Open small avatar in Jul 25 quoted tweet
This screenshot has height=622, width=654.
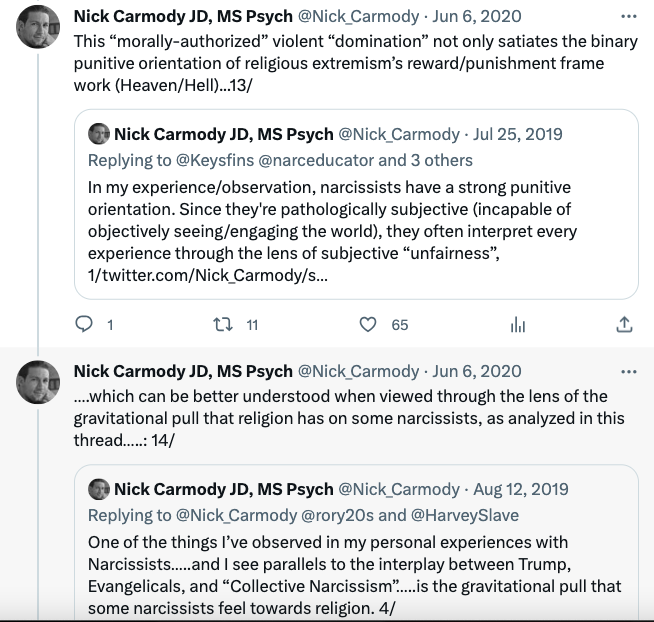pos(99,134)
